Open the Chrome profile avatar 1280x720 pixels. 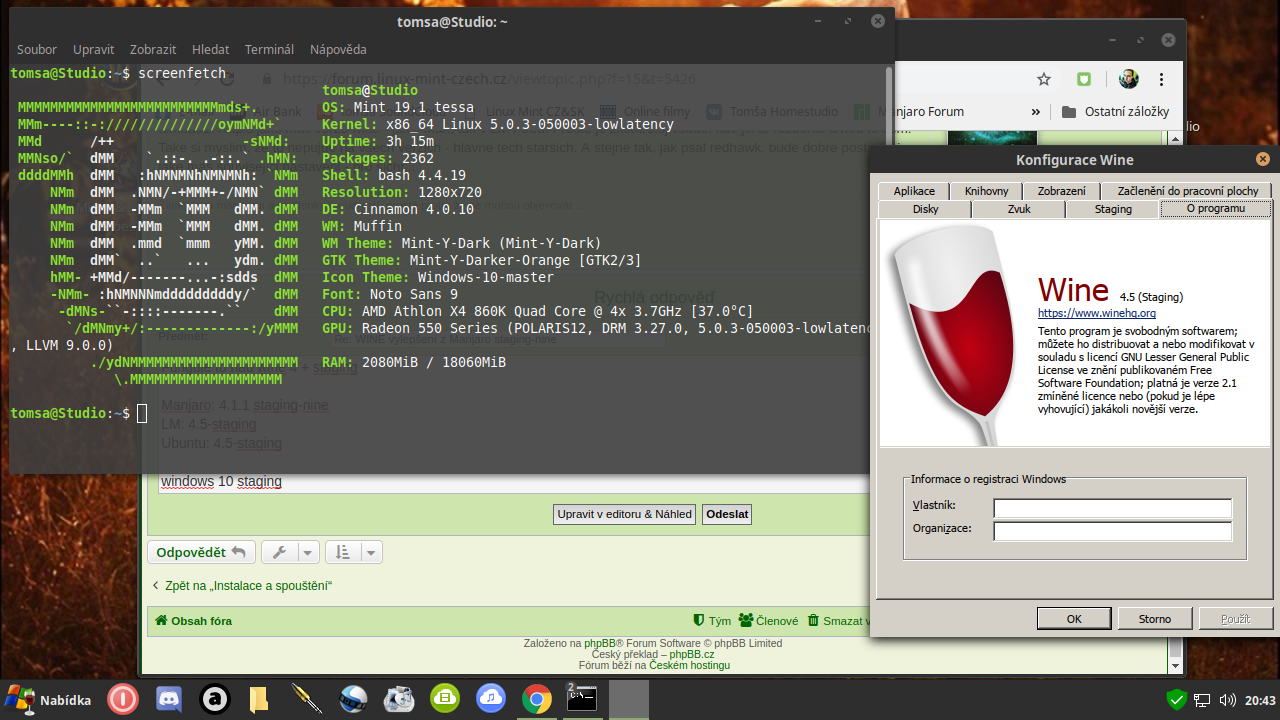click(1128, 79)
